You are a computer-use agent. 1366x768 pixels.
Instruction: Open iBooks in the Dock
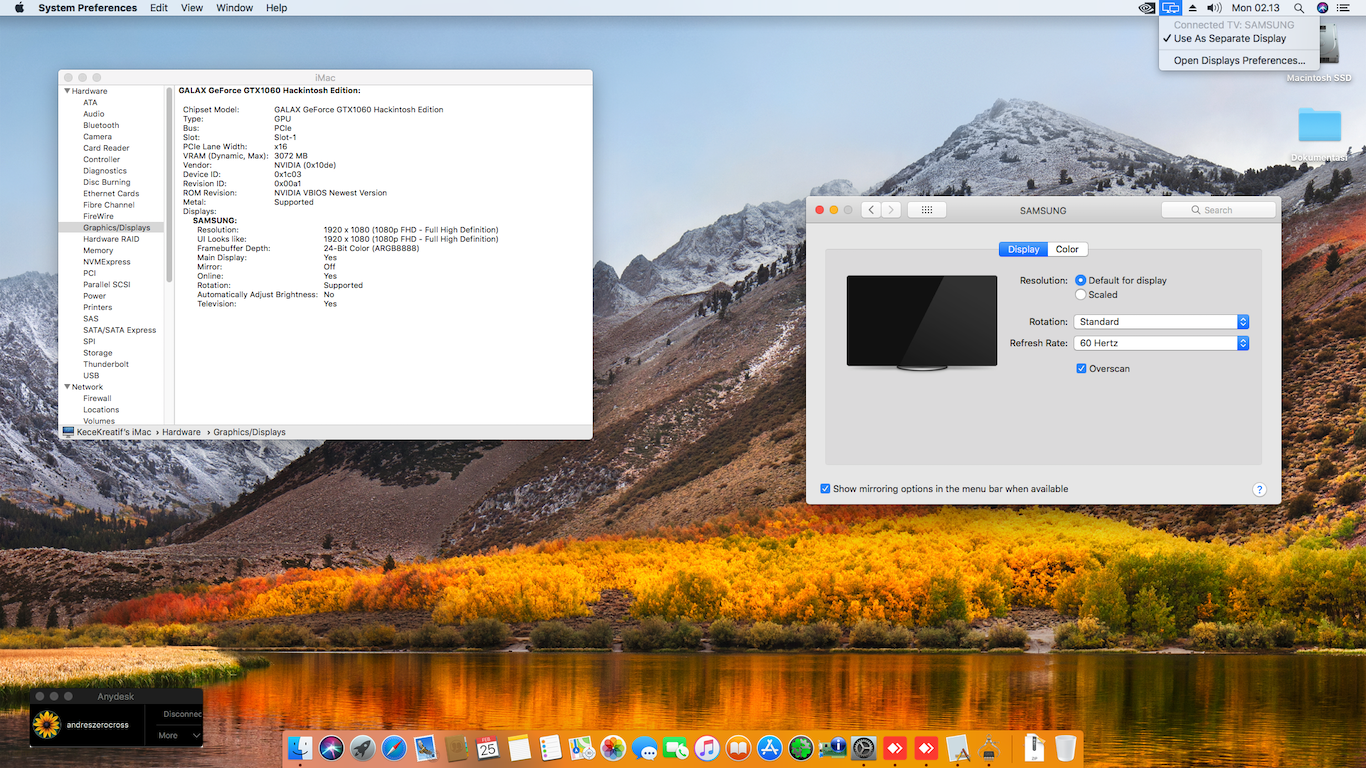738,748
